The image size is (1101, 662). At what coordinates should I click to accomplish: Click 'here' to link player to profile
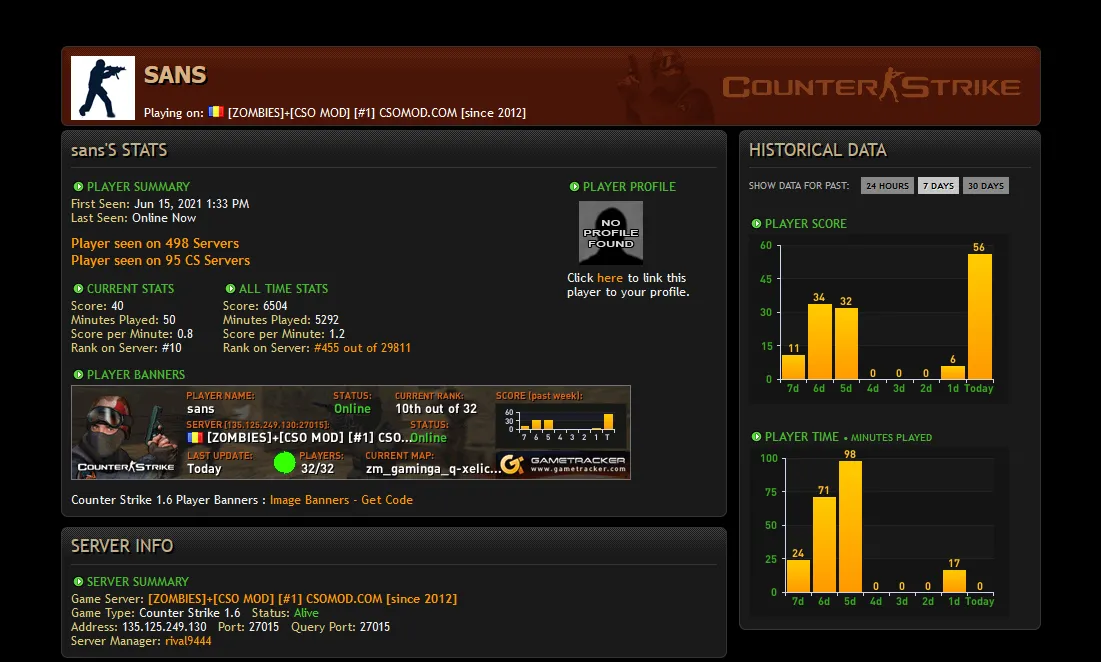(x=609, y=278)
